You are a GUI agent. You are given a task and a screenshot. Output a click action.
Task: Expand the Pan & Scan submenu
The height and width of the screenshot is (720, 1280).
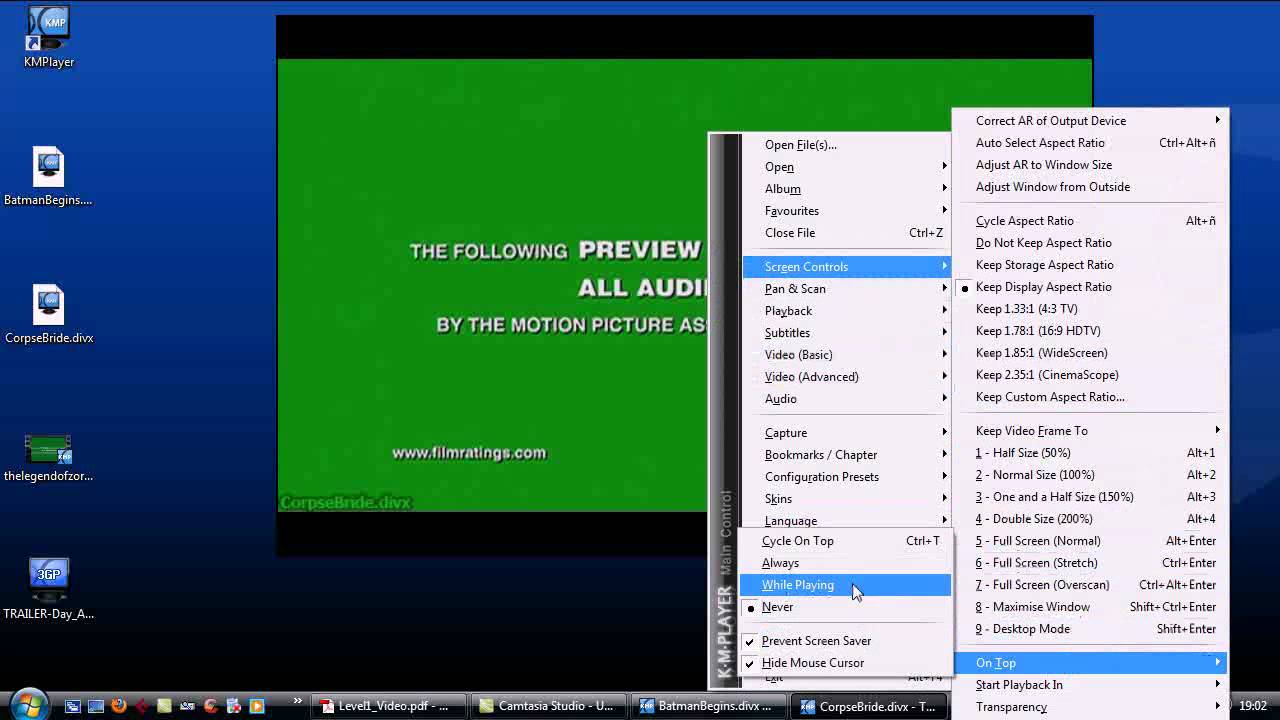(x=846, y=289)
